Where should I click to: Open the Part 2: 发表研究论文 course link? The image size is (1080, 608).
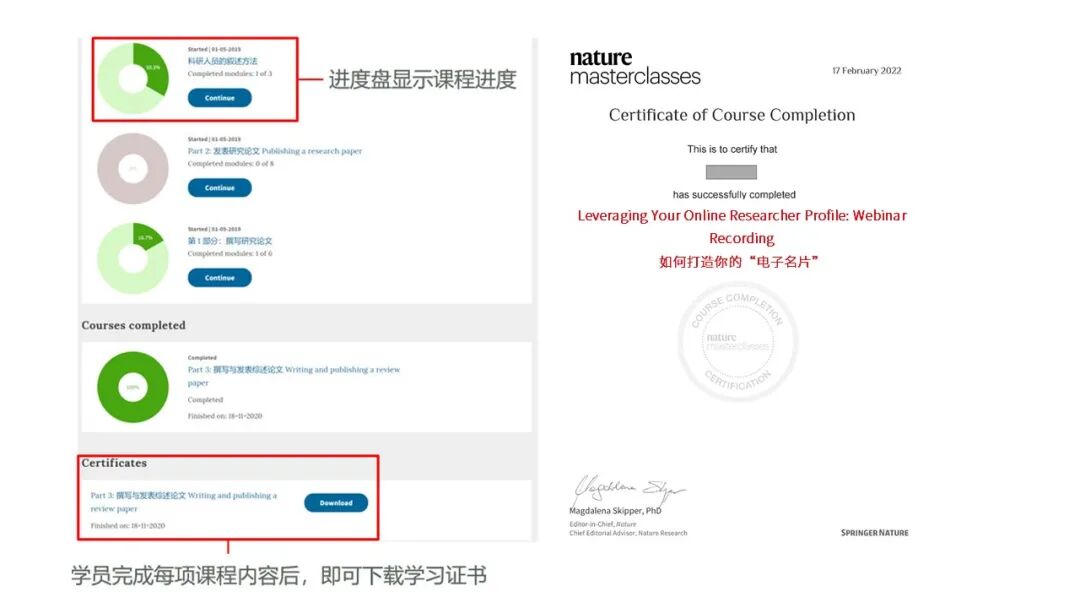[275, 151]
